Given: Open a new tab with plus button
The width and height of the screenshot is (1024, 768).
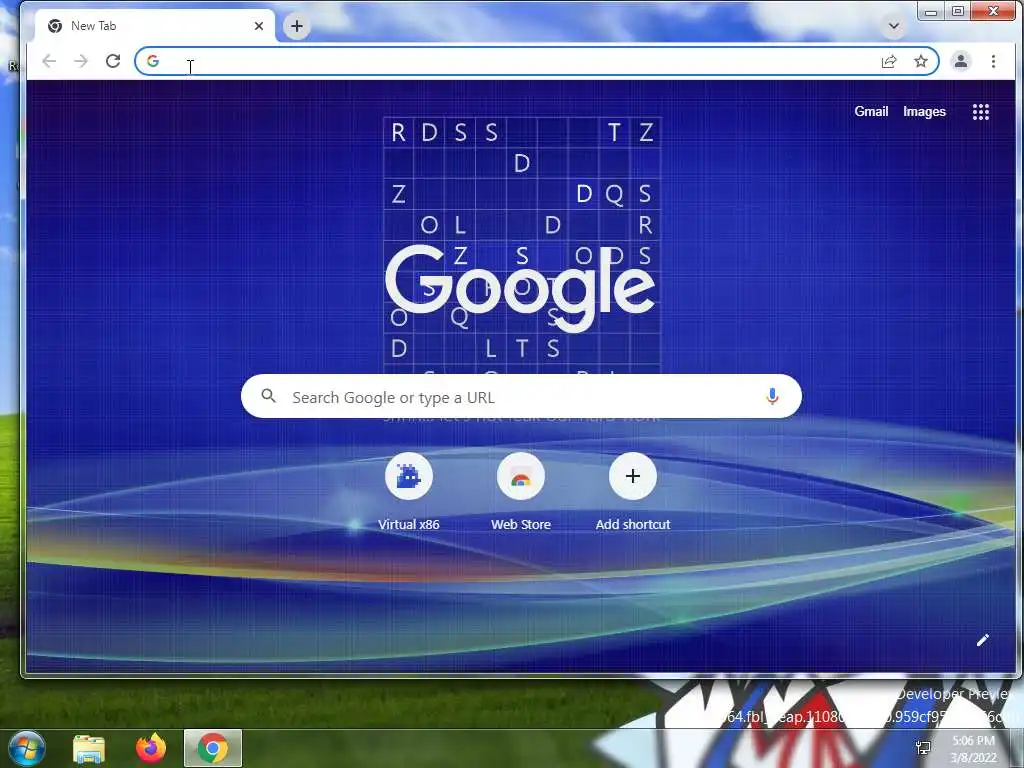Looking at the screenshot, I should [296, 26].
